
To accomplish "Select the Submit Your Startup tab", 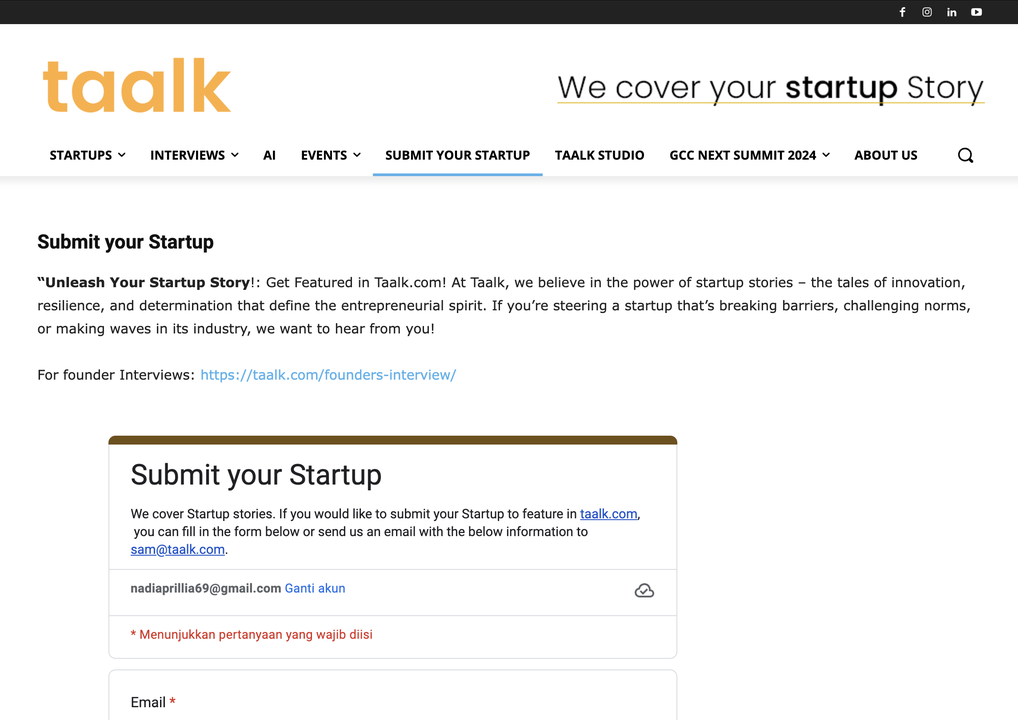I will pyautogui.click(x=457, y=155).
